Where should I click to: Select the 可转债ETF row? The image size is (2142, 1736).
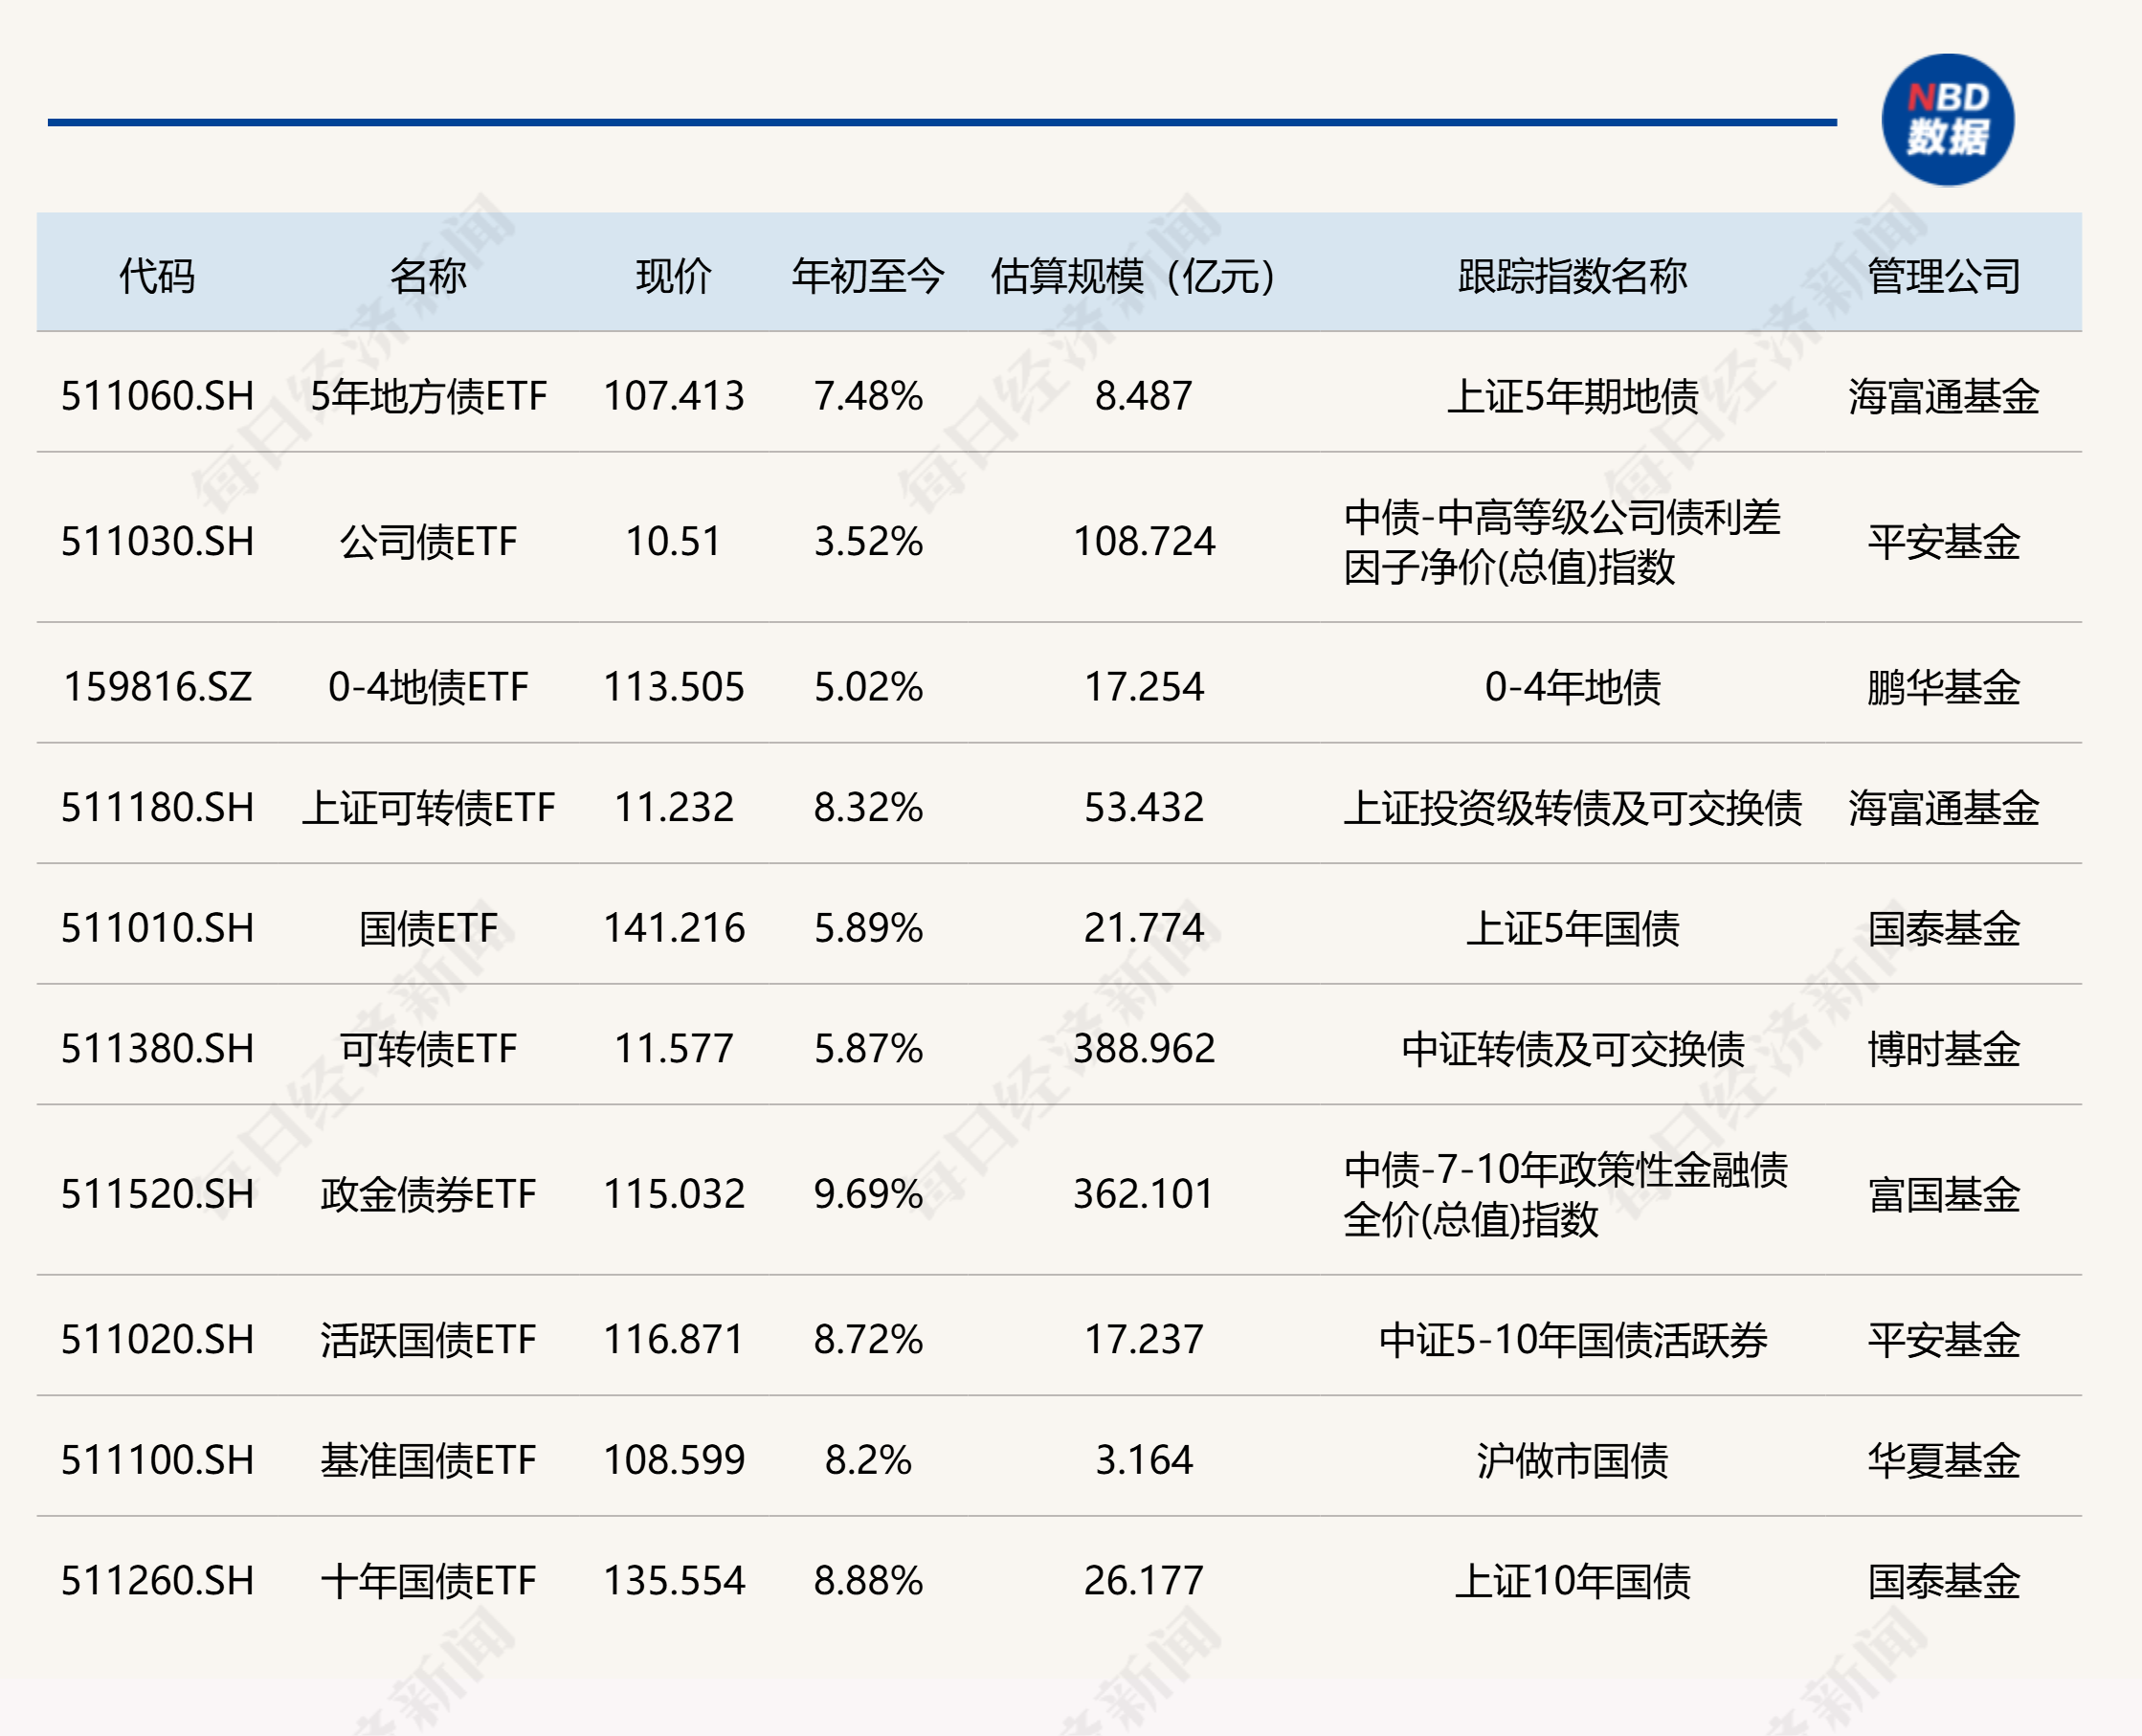(427, 1050)
